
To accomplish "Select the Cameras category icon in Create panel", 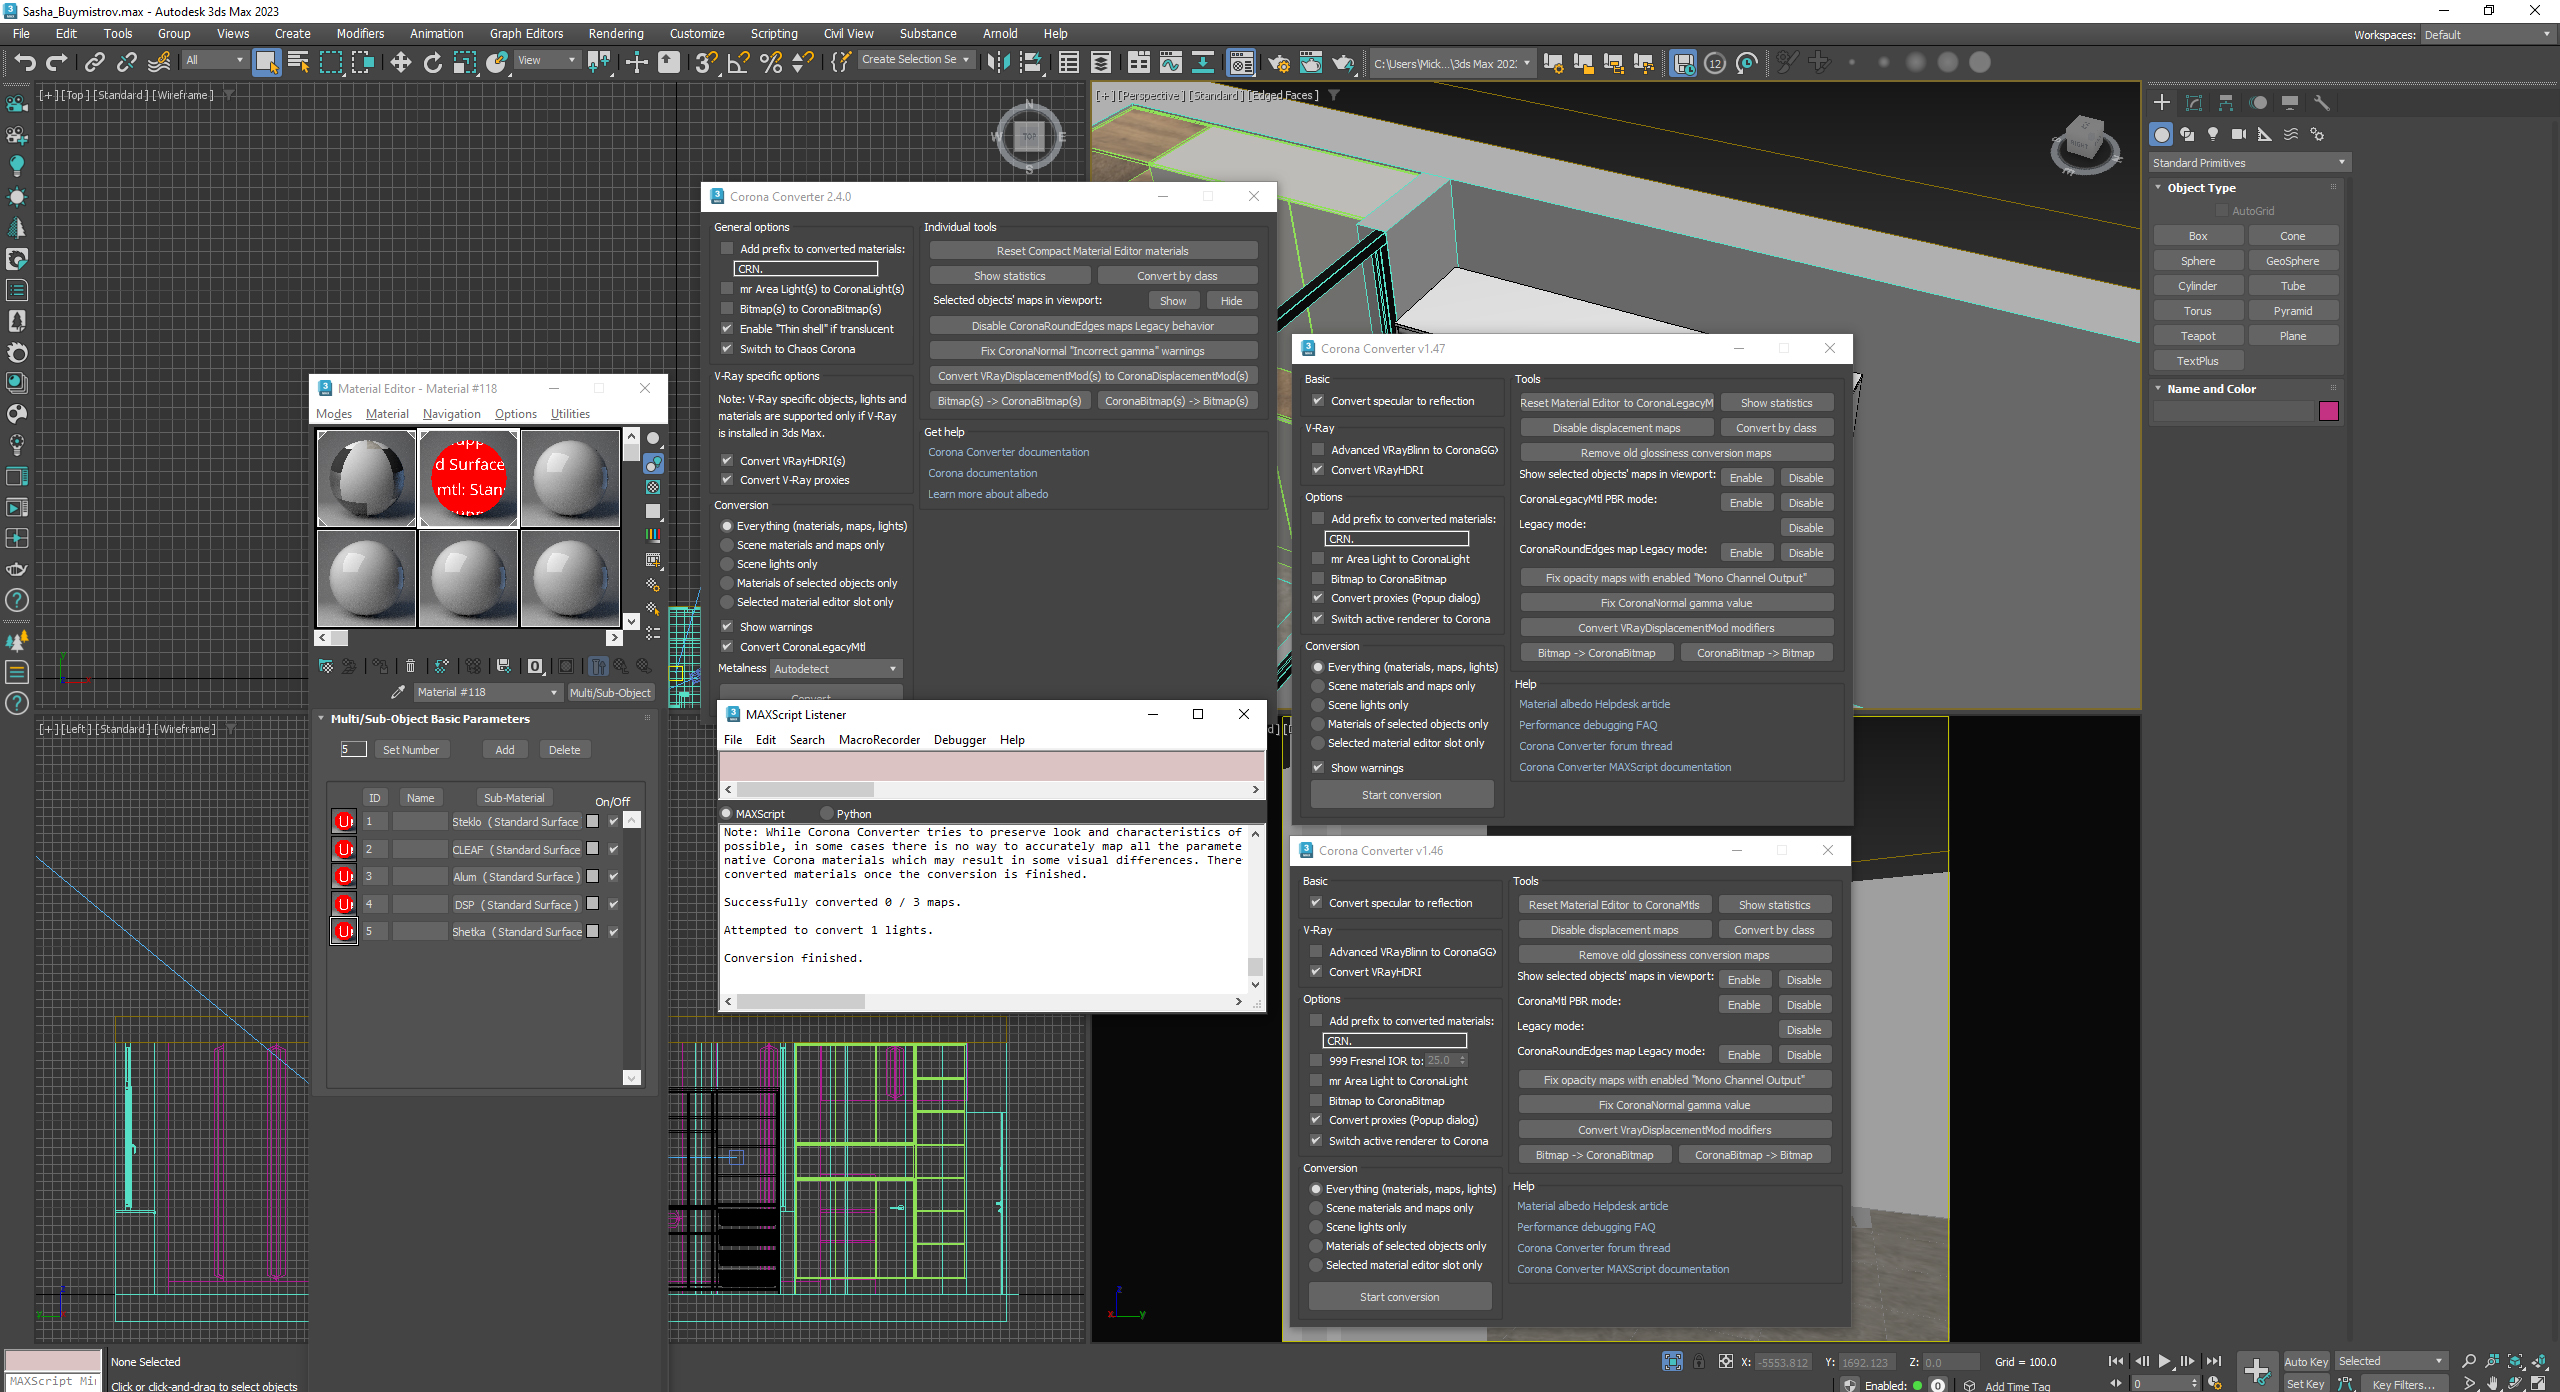I will pos(2239,134).
